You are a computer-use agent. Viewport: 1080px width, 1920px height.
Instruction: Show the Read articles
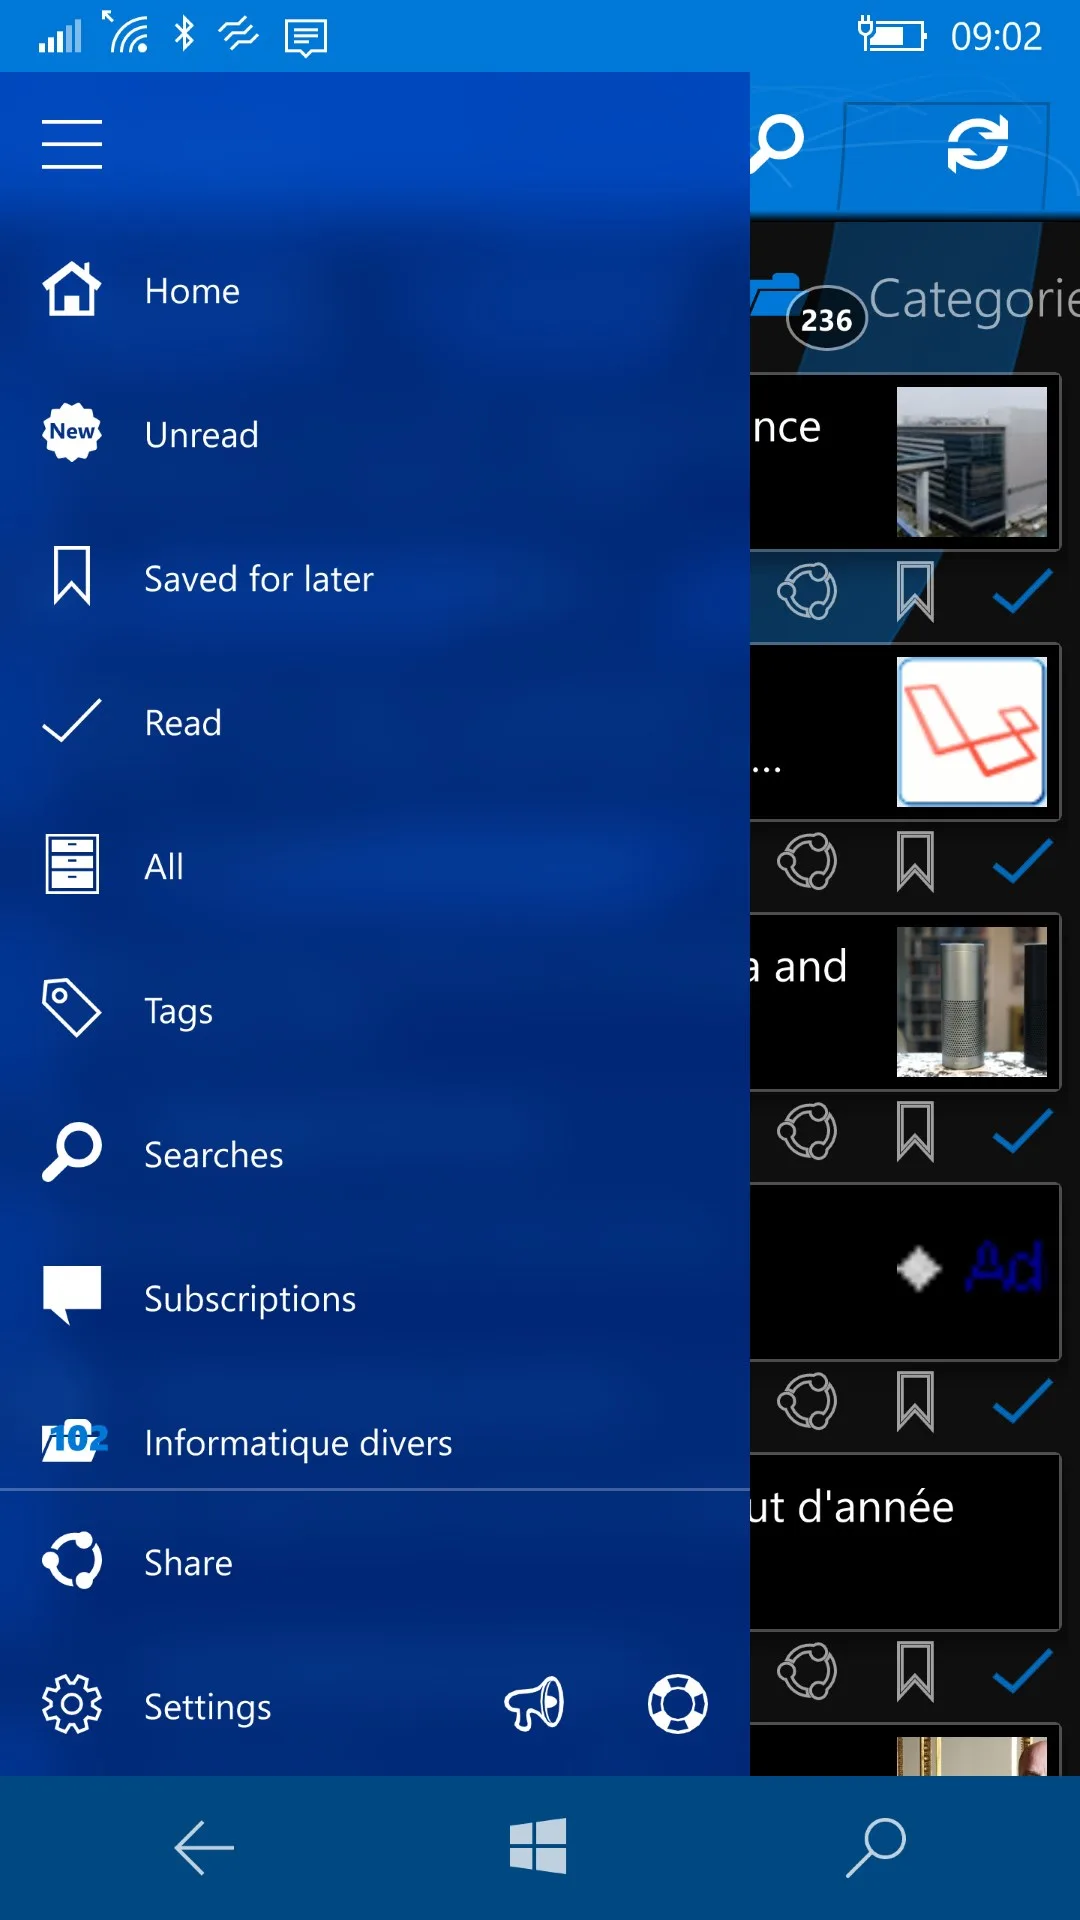pos(375,723)
